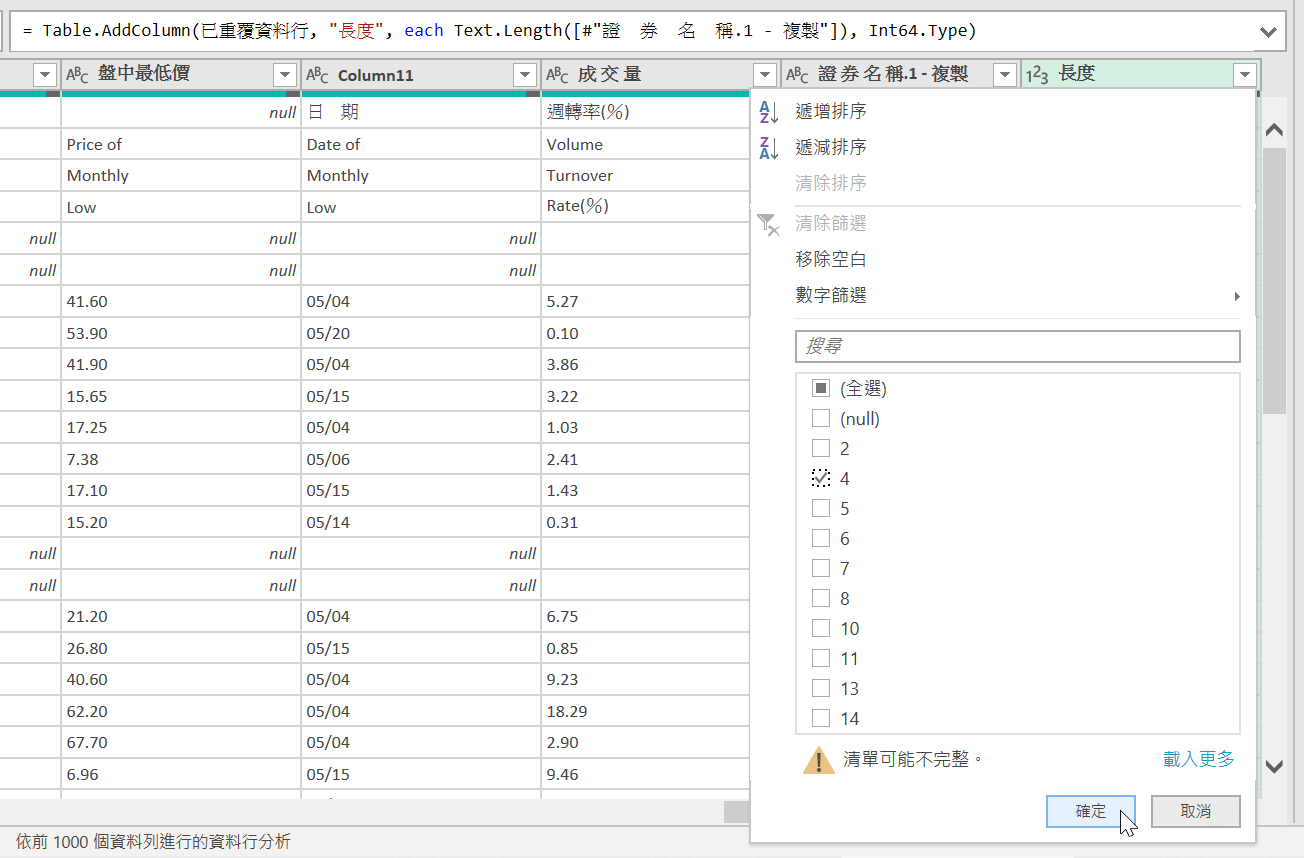Click the ABC type icon of 成交量 column

tap(558, 74)
